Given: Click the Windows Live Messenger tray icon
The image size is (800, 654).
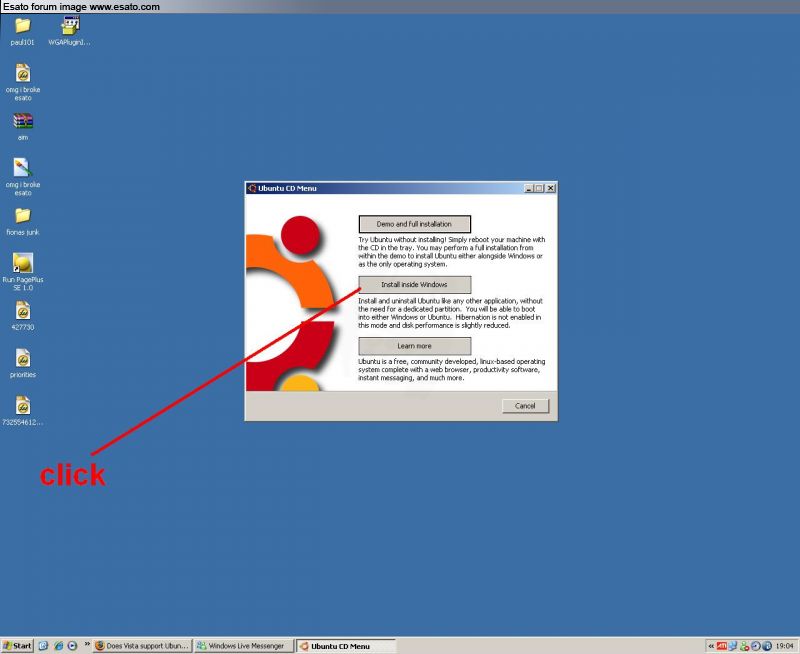Looking at the screenshot, I should click(744, 646).
